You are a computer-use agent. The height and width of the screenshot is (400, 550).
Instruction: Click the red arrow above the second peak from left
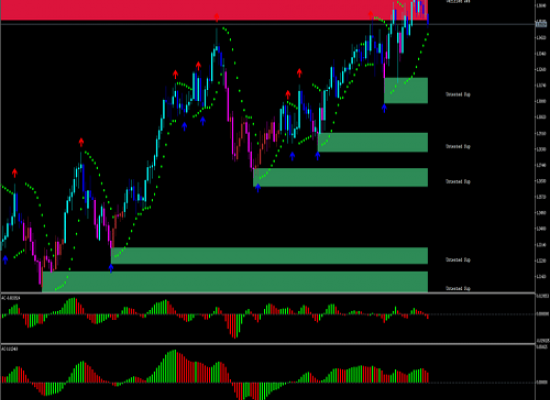81,142
